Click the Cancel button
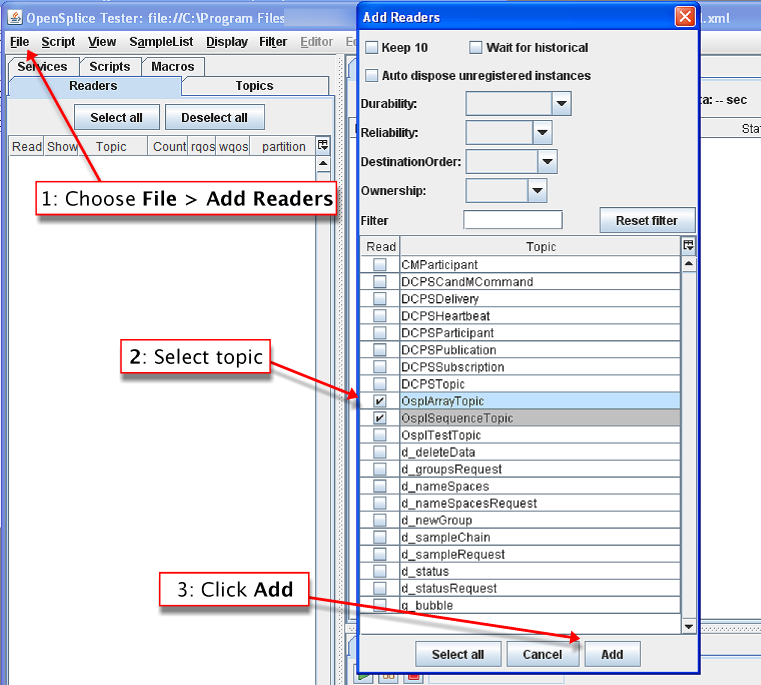The image size is (761, 685). [x=542, y=654]
